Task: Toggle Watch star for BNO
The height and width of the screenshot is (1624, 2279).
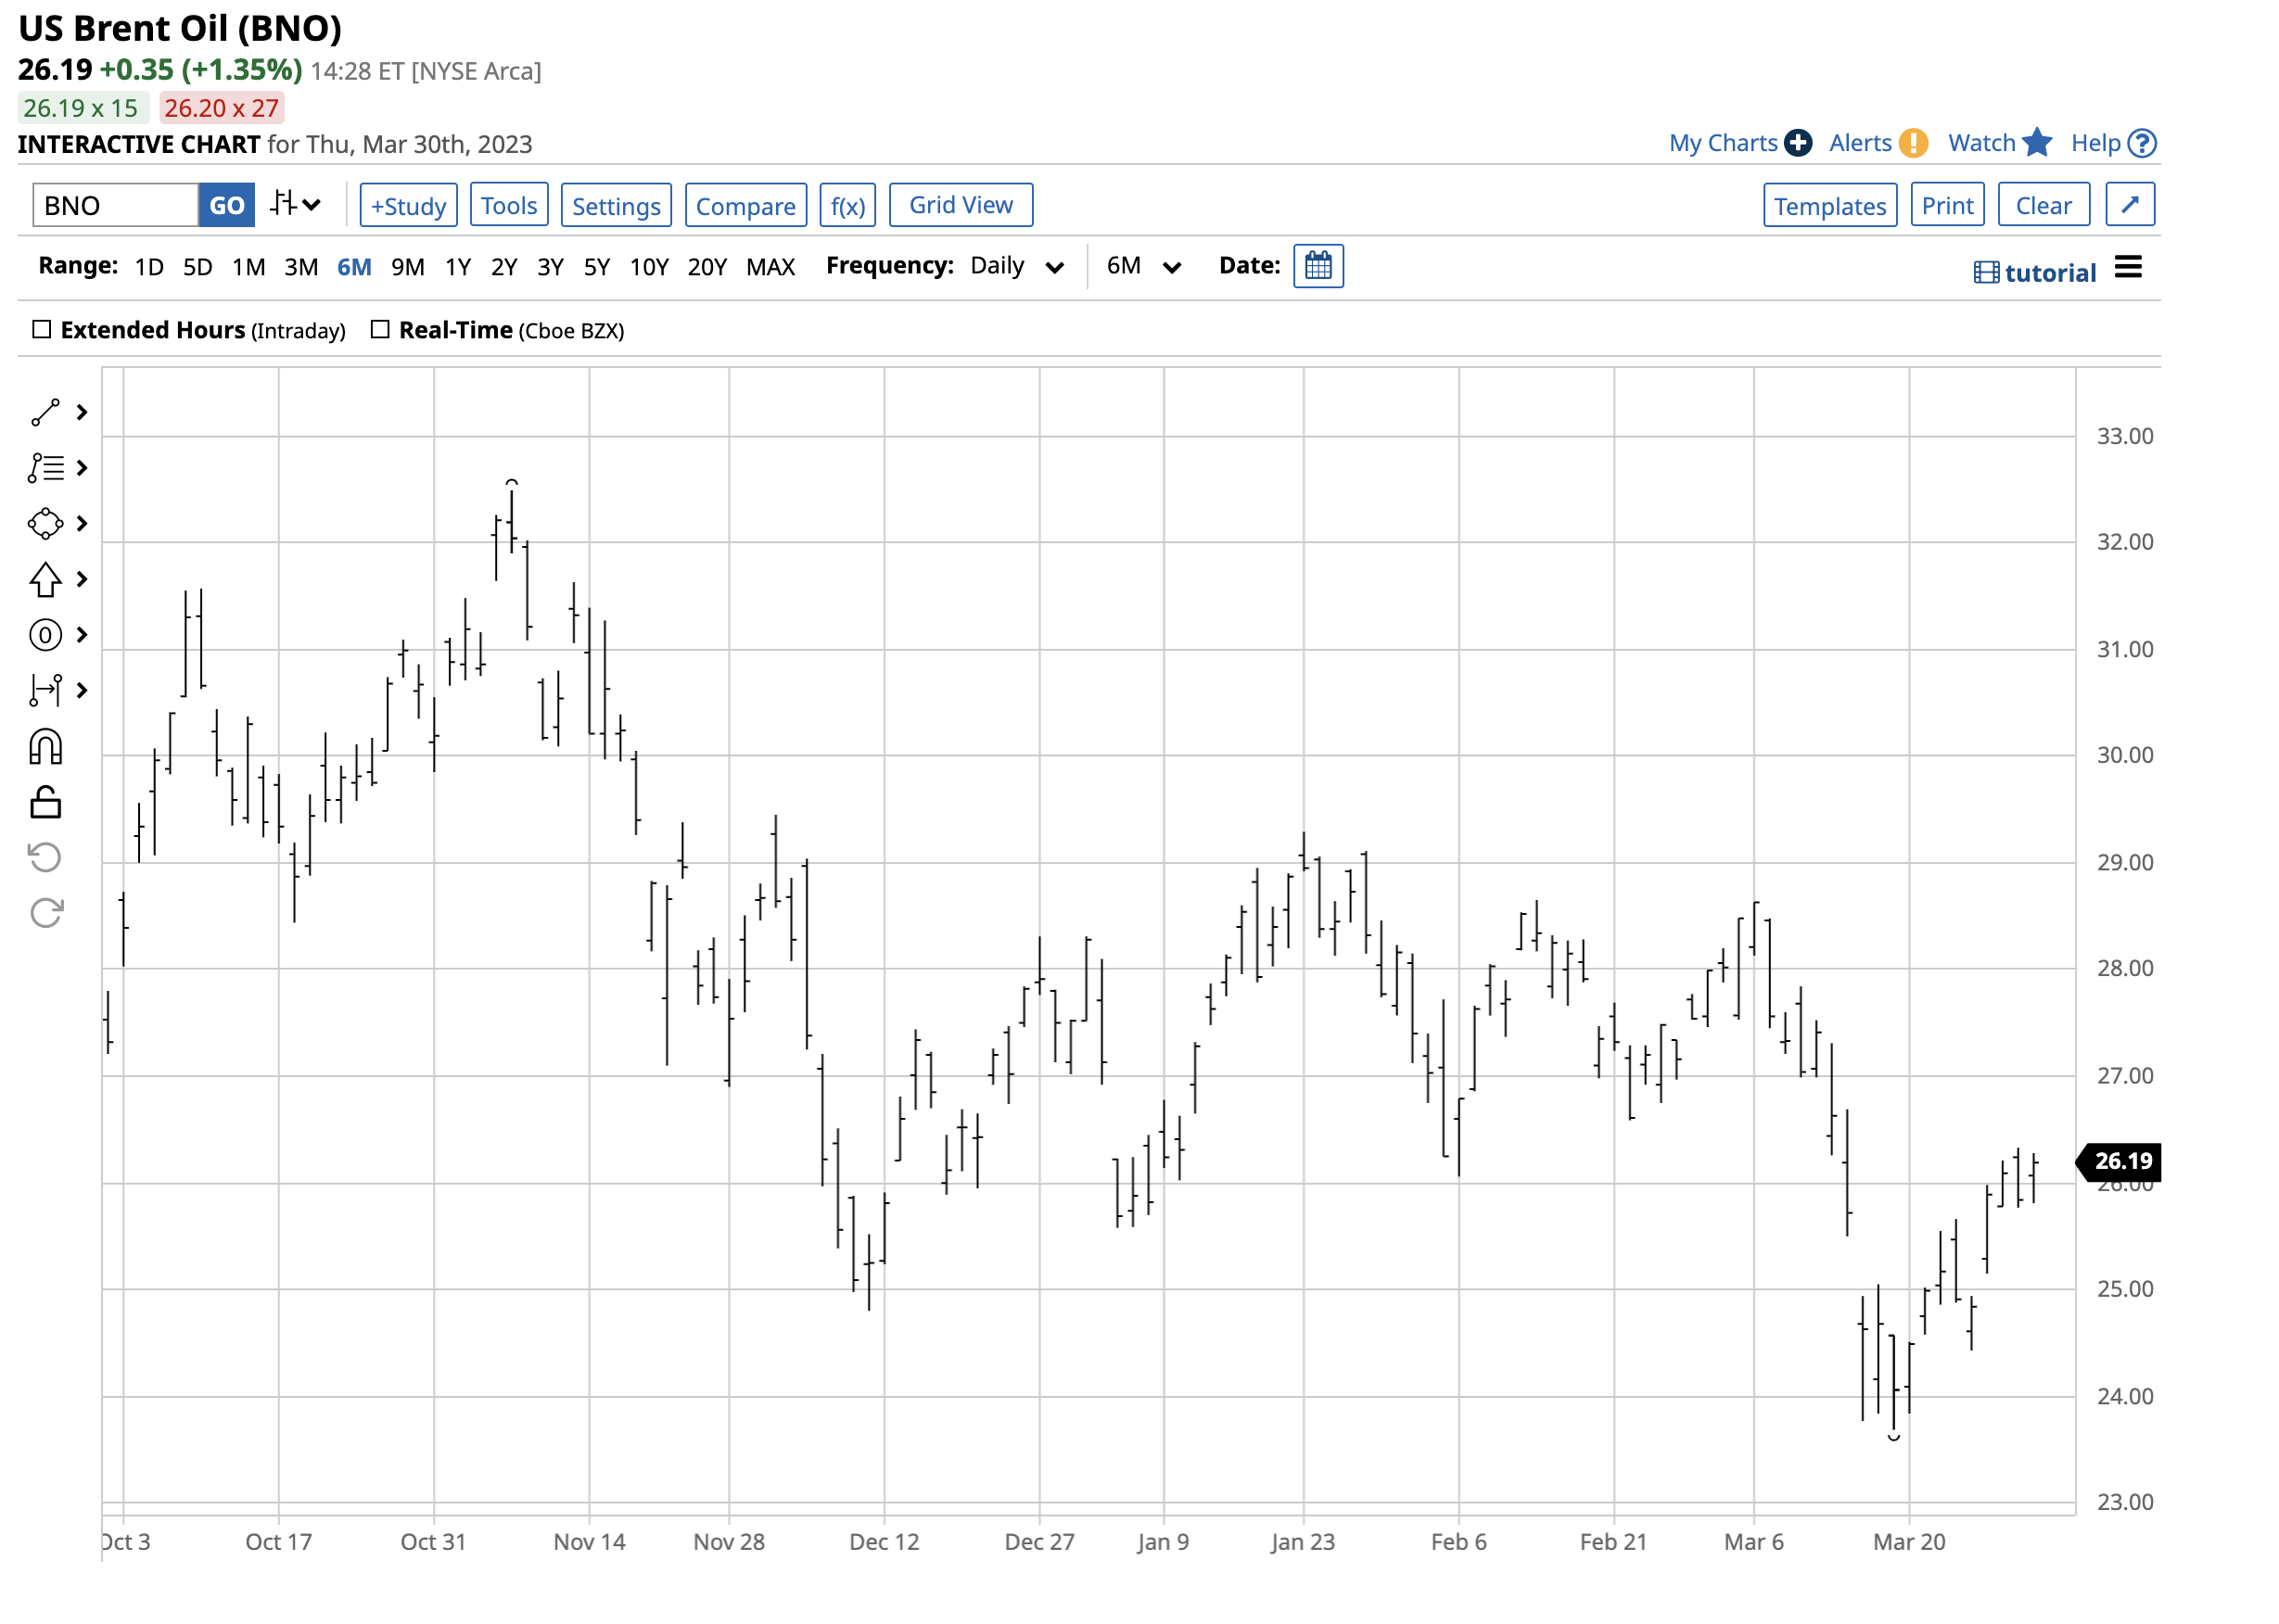Action: tap(2036, 143)
